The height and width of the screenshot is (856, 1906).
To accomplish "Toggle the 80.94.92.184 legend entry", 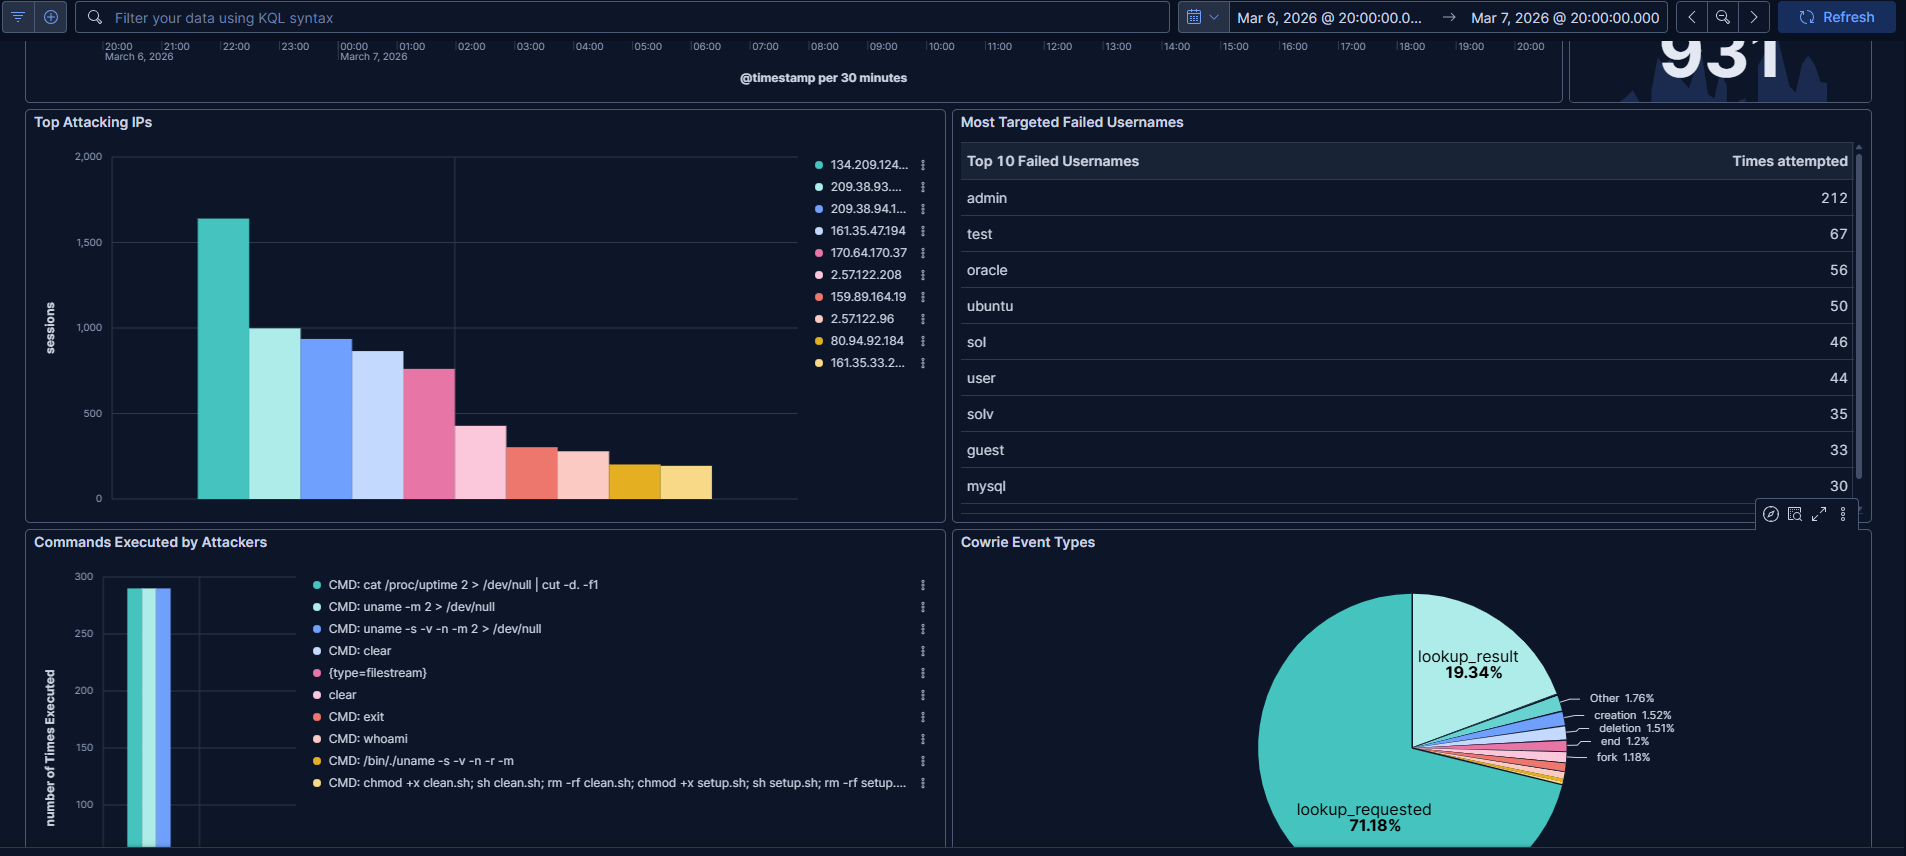I will (866, 341).
